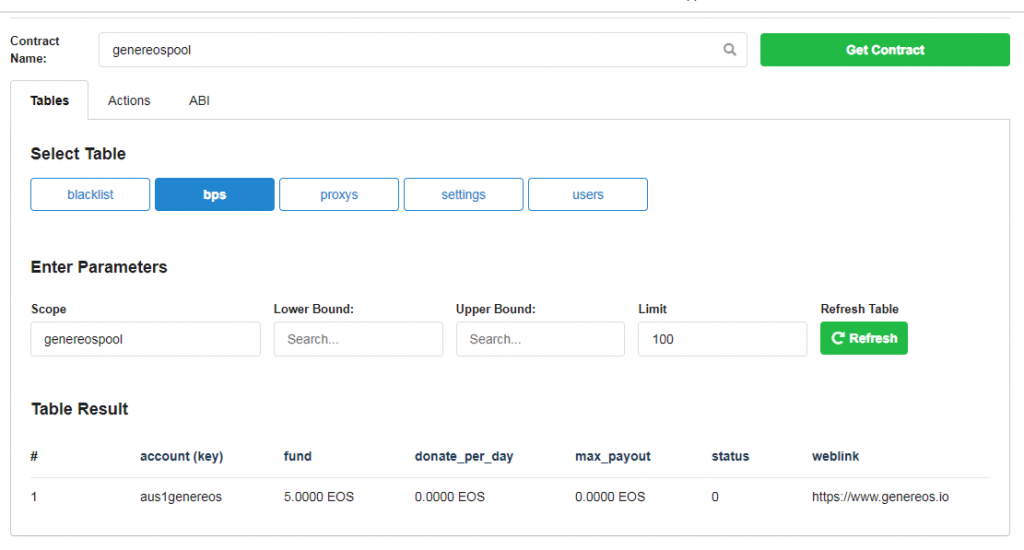Open the Actions tab
The image size is (1024, 550).
(x=129, y=101)
